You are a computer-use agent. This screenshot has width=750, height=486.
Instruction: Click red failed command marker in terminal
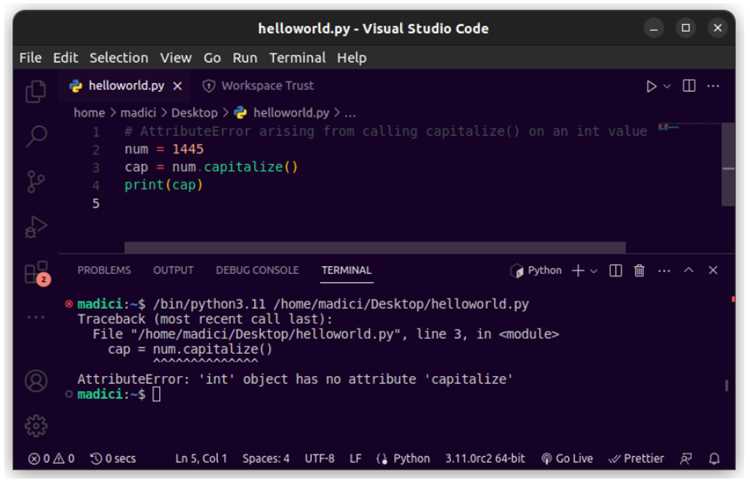tap(69, 304)
